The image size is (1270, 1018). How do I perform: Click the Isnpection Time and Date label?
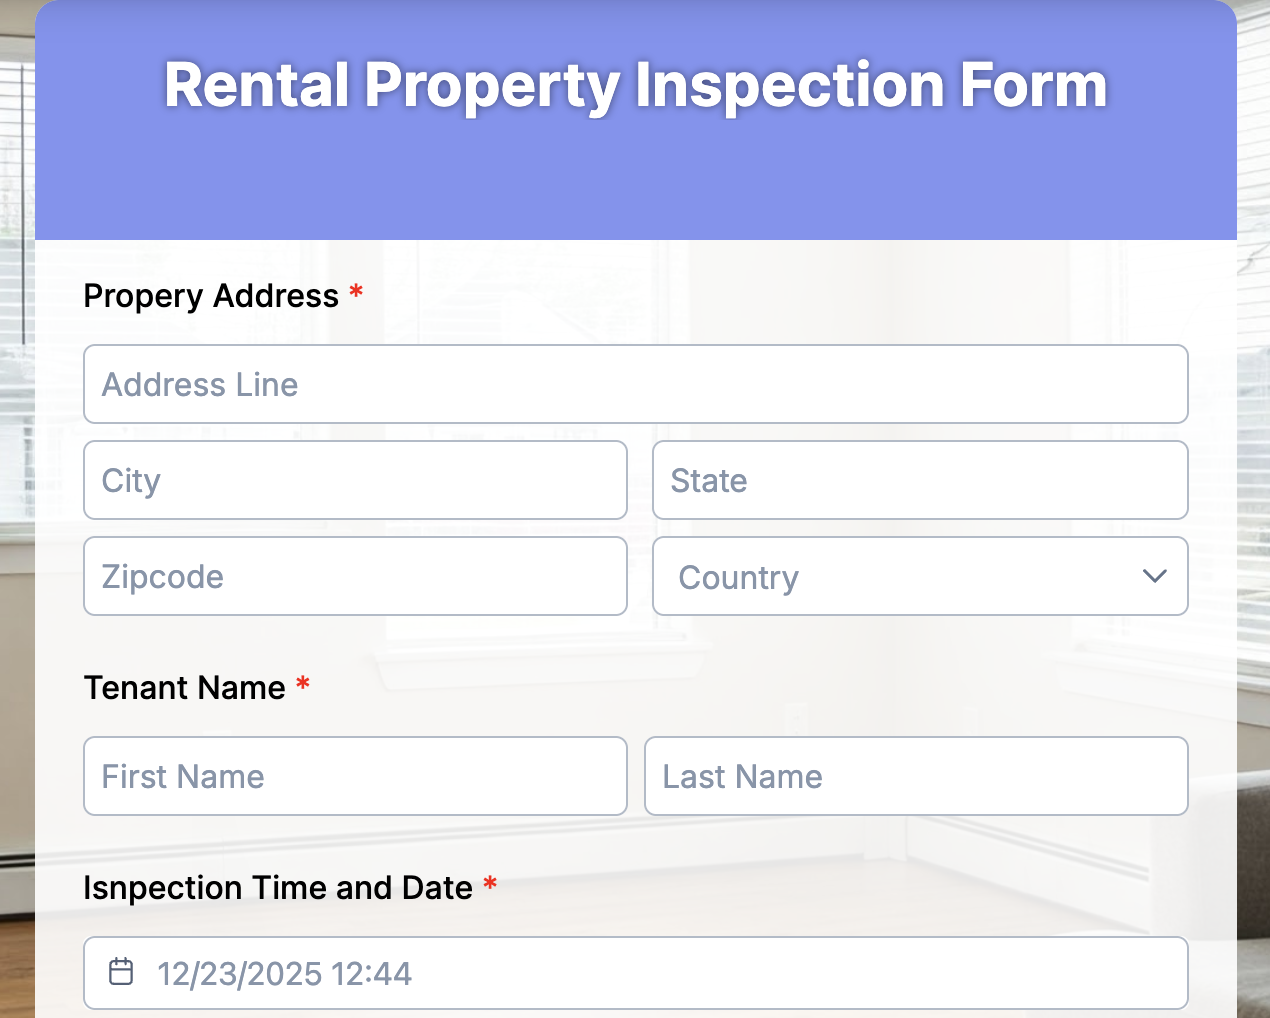tap(277, 888)
